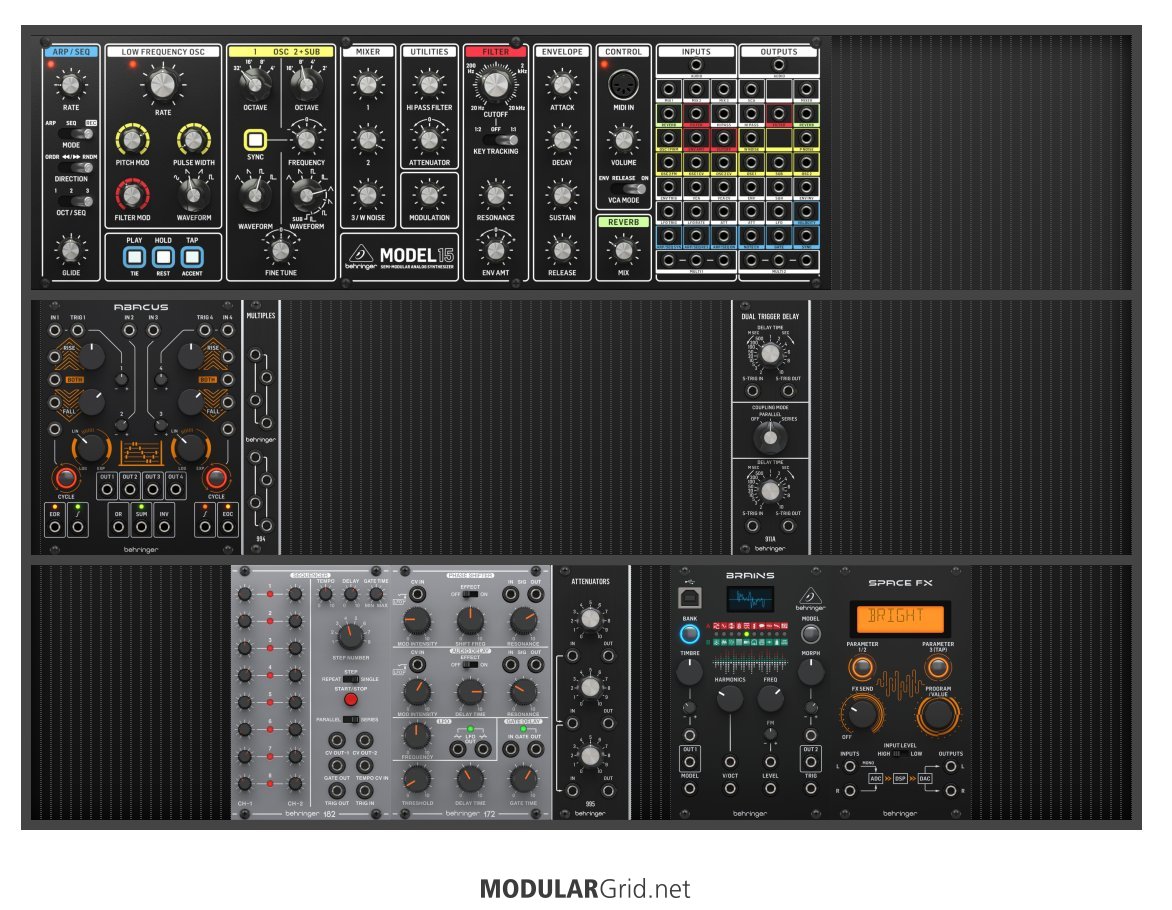The width and height of the screenshot is (1172, 910).
Task: Click the Envelope Sustain knob
Action: click(x=561, y=195)
